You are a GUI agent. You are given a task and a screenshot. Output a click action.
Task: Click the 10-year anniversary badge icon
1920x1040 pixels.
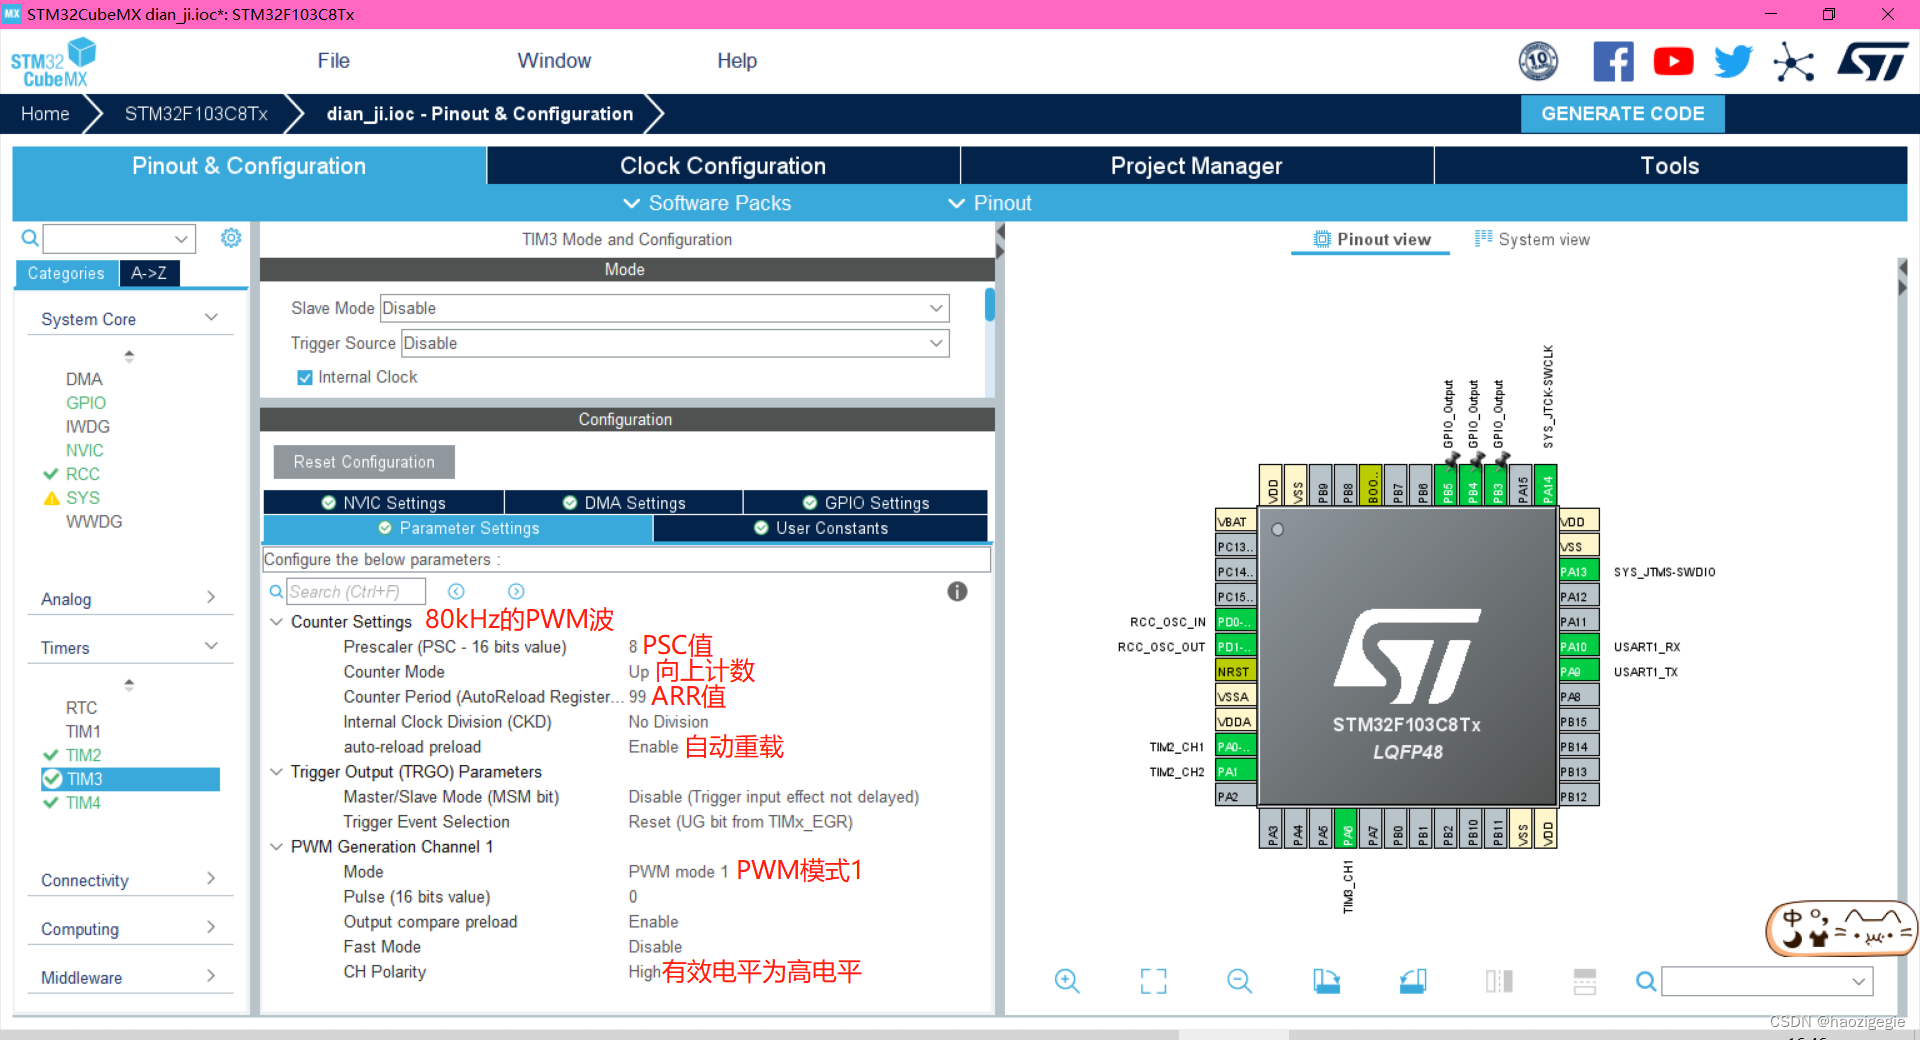point(1538,62)
